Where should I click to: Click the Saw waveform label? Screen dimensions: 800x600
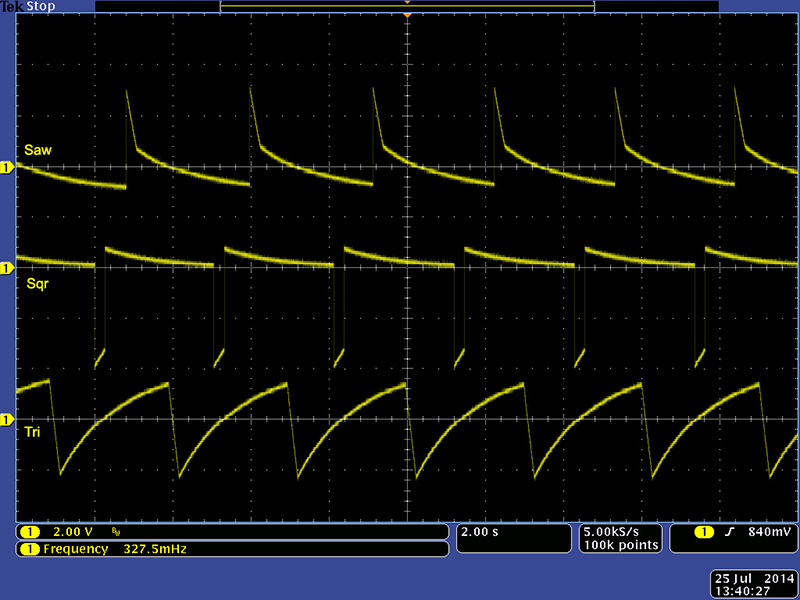[x=38, y=150]
